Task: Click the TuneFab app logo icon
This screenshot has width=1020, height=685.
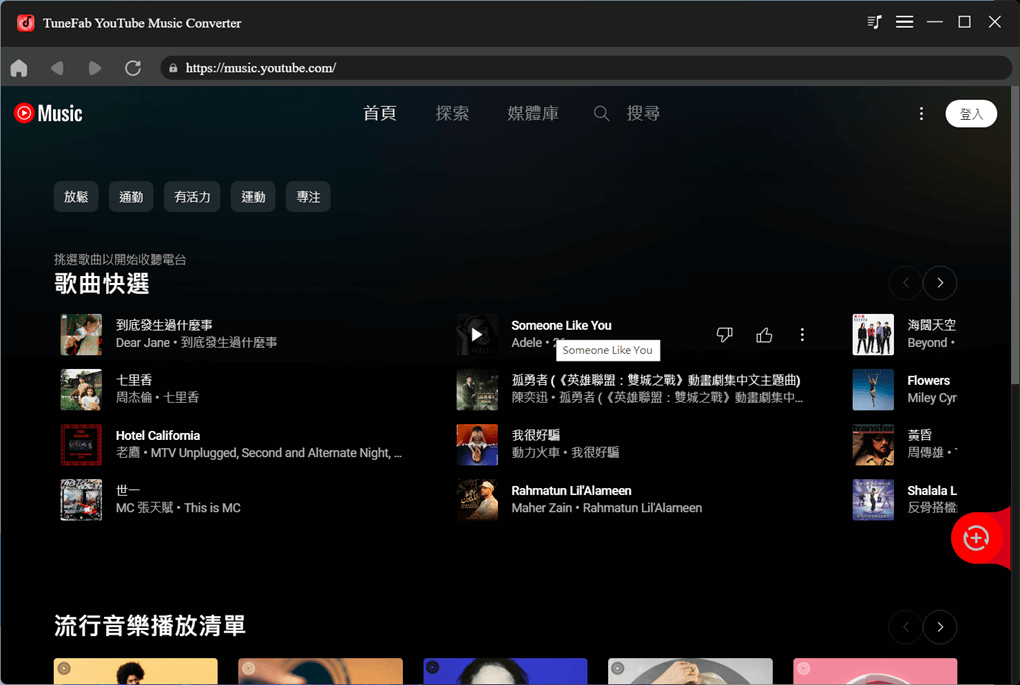Action: [x=25, y=23]
